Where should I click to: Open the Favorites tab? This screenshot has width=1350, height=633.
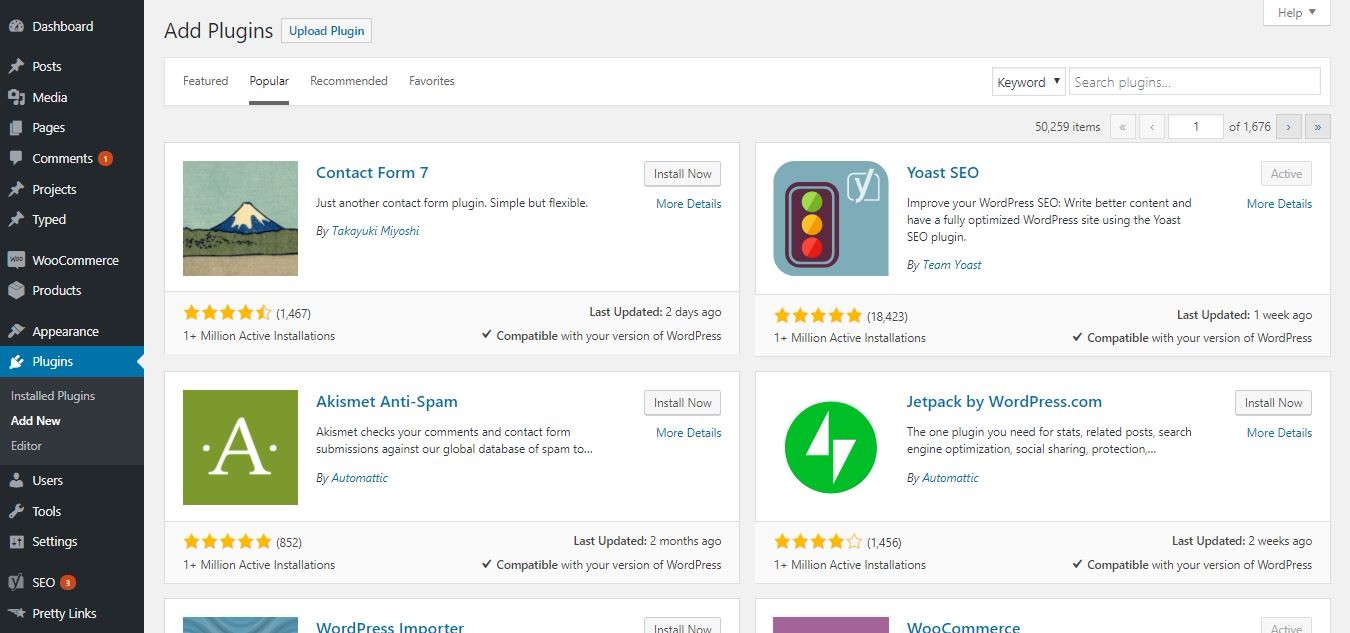(432, 81)
